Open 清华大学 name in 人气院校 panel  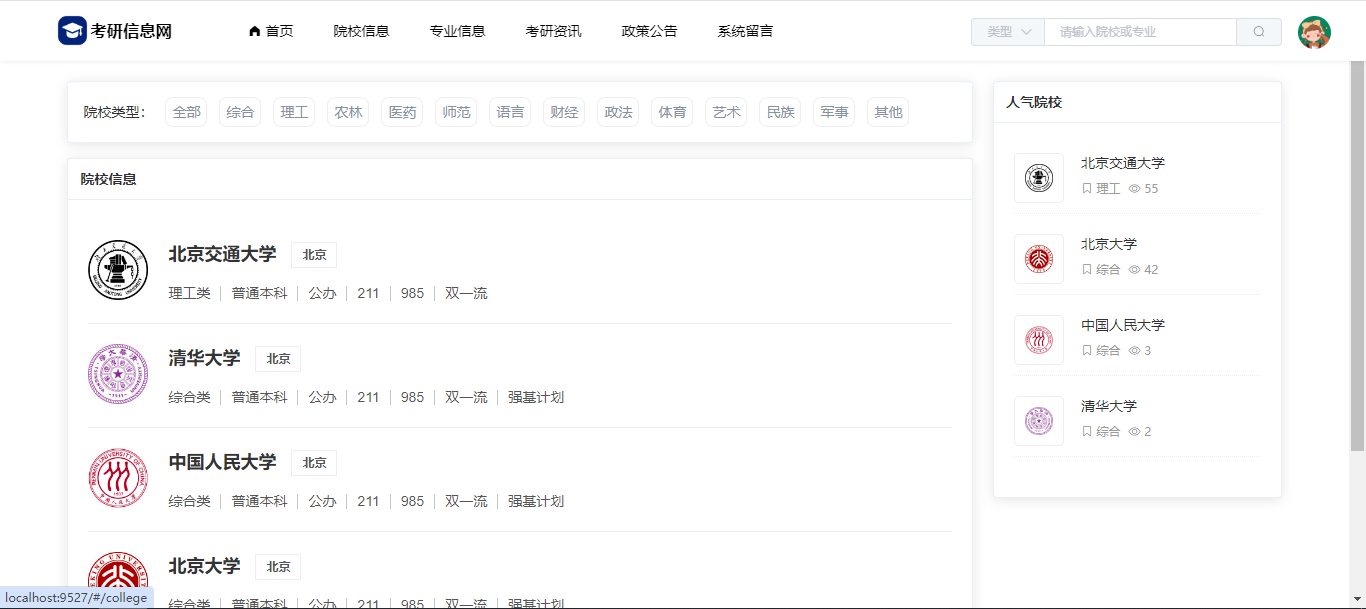pyautogui.click(x=1109, y=406)
